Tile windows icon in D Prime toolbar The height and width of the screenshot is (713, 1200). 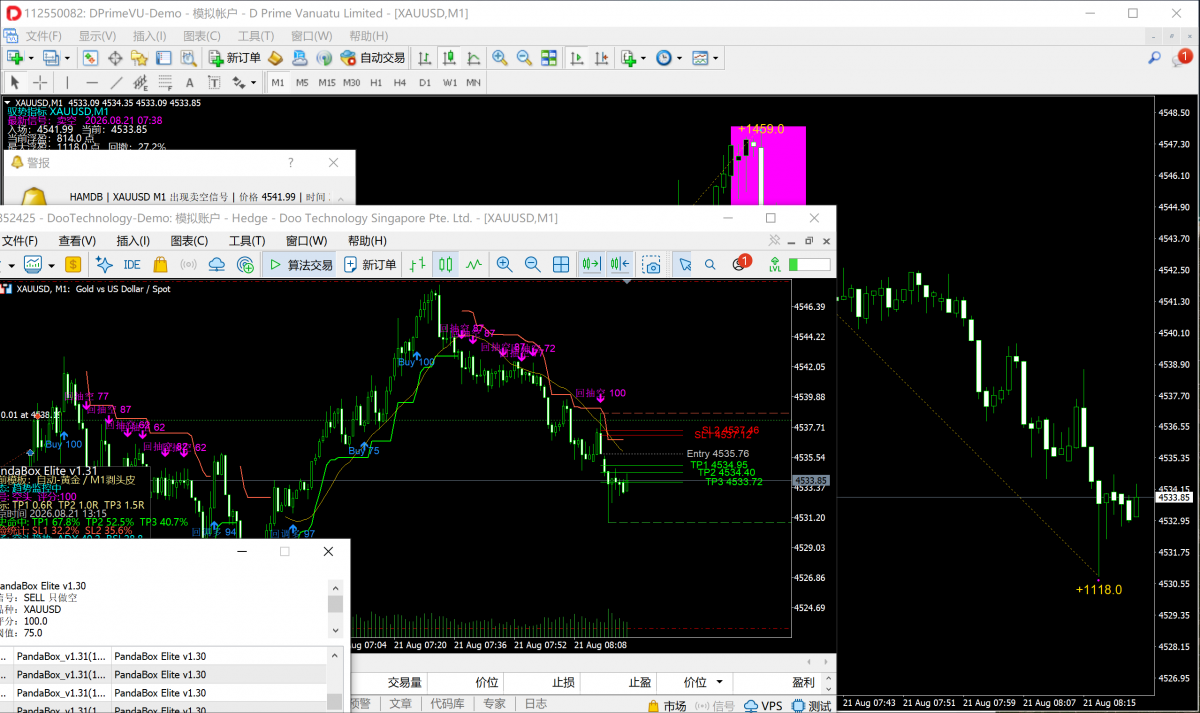[548, 58]
